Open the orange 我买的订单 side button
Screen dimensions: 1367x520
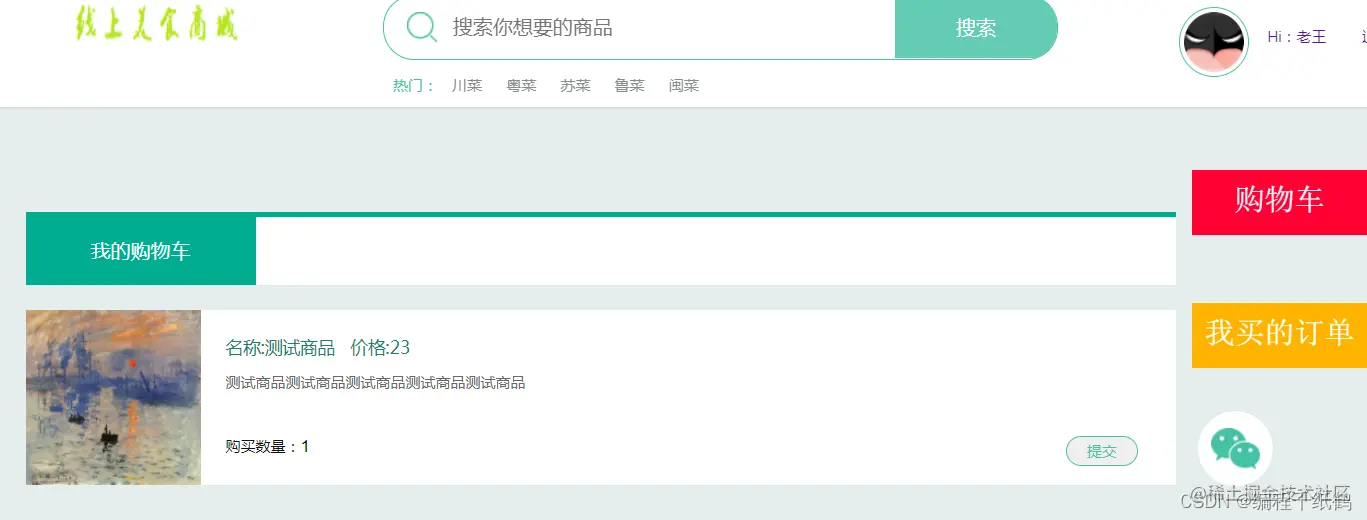1279,335
